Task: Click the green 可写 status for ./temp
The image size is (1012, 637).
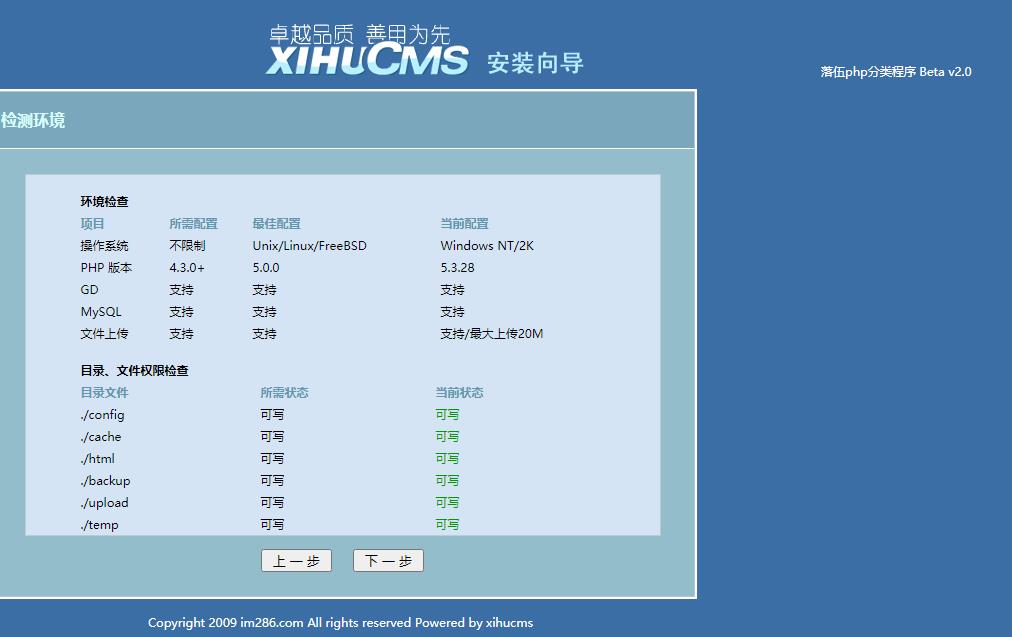Action: point(447,525)
